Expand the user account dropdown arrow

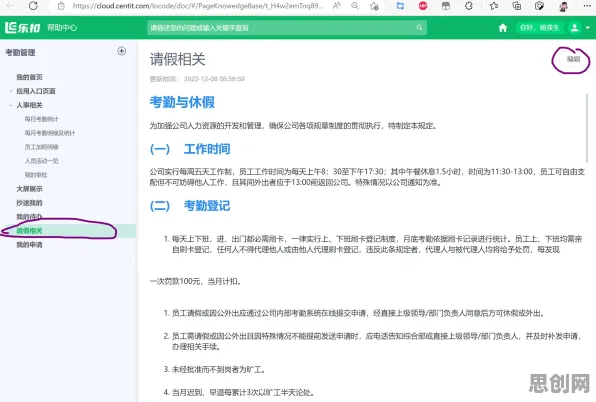click(x=588, y=28)
